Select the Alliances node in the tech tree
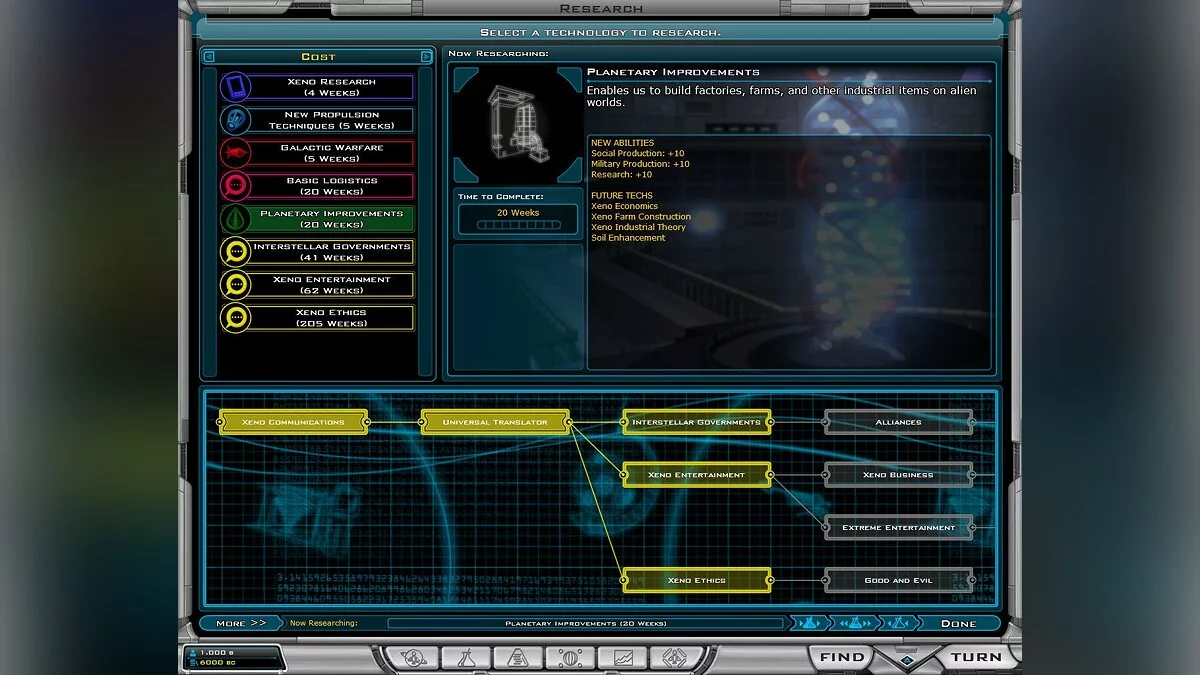This screenshot has height=675, width=1200. (897, 421)
